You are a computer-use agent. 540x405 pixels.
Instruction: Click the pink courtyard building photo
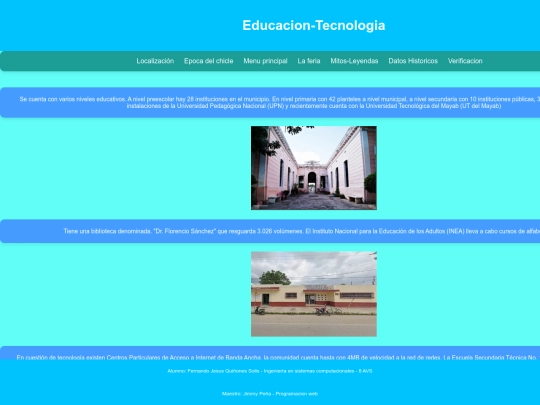pos(314,168)
